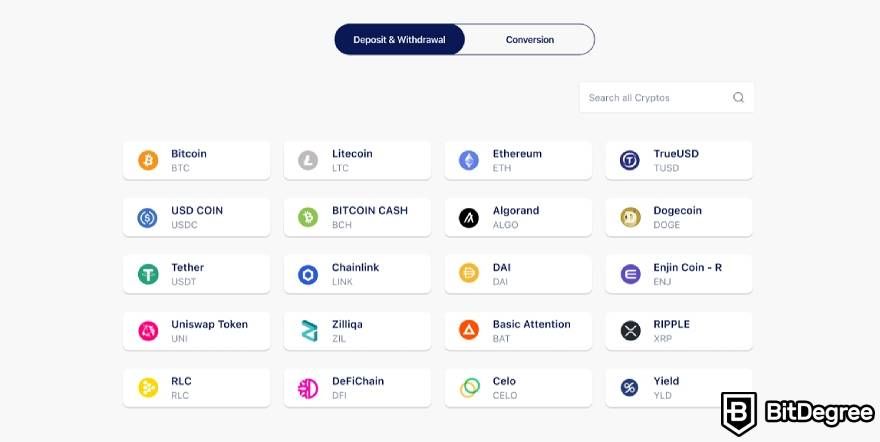
Task: Open the Enjin Coin ENJ card
Action: coord(679,274)
